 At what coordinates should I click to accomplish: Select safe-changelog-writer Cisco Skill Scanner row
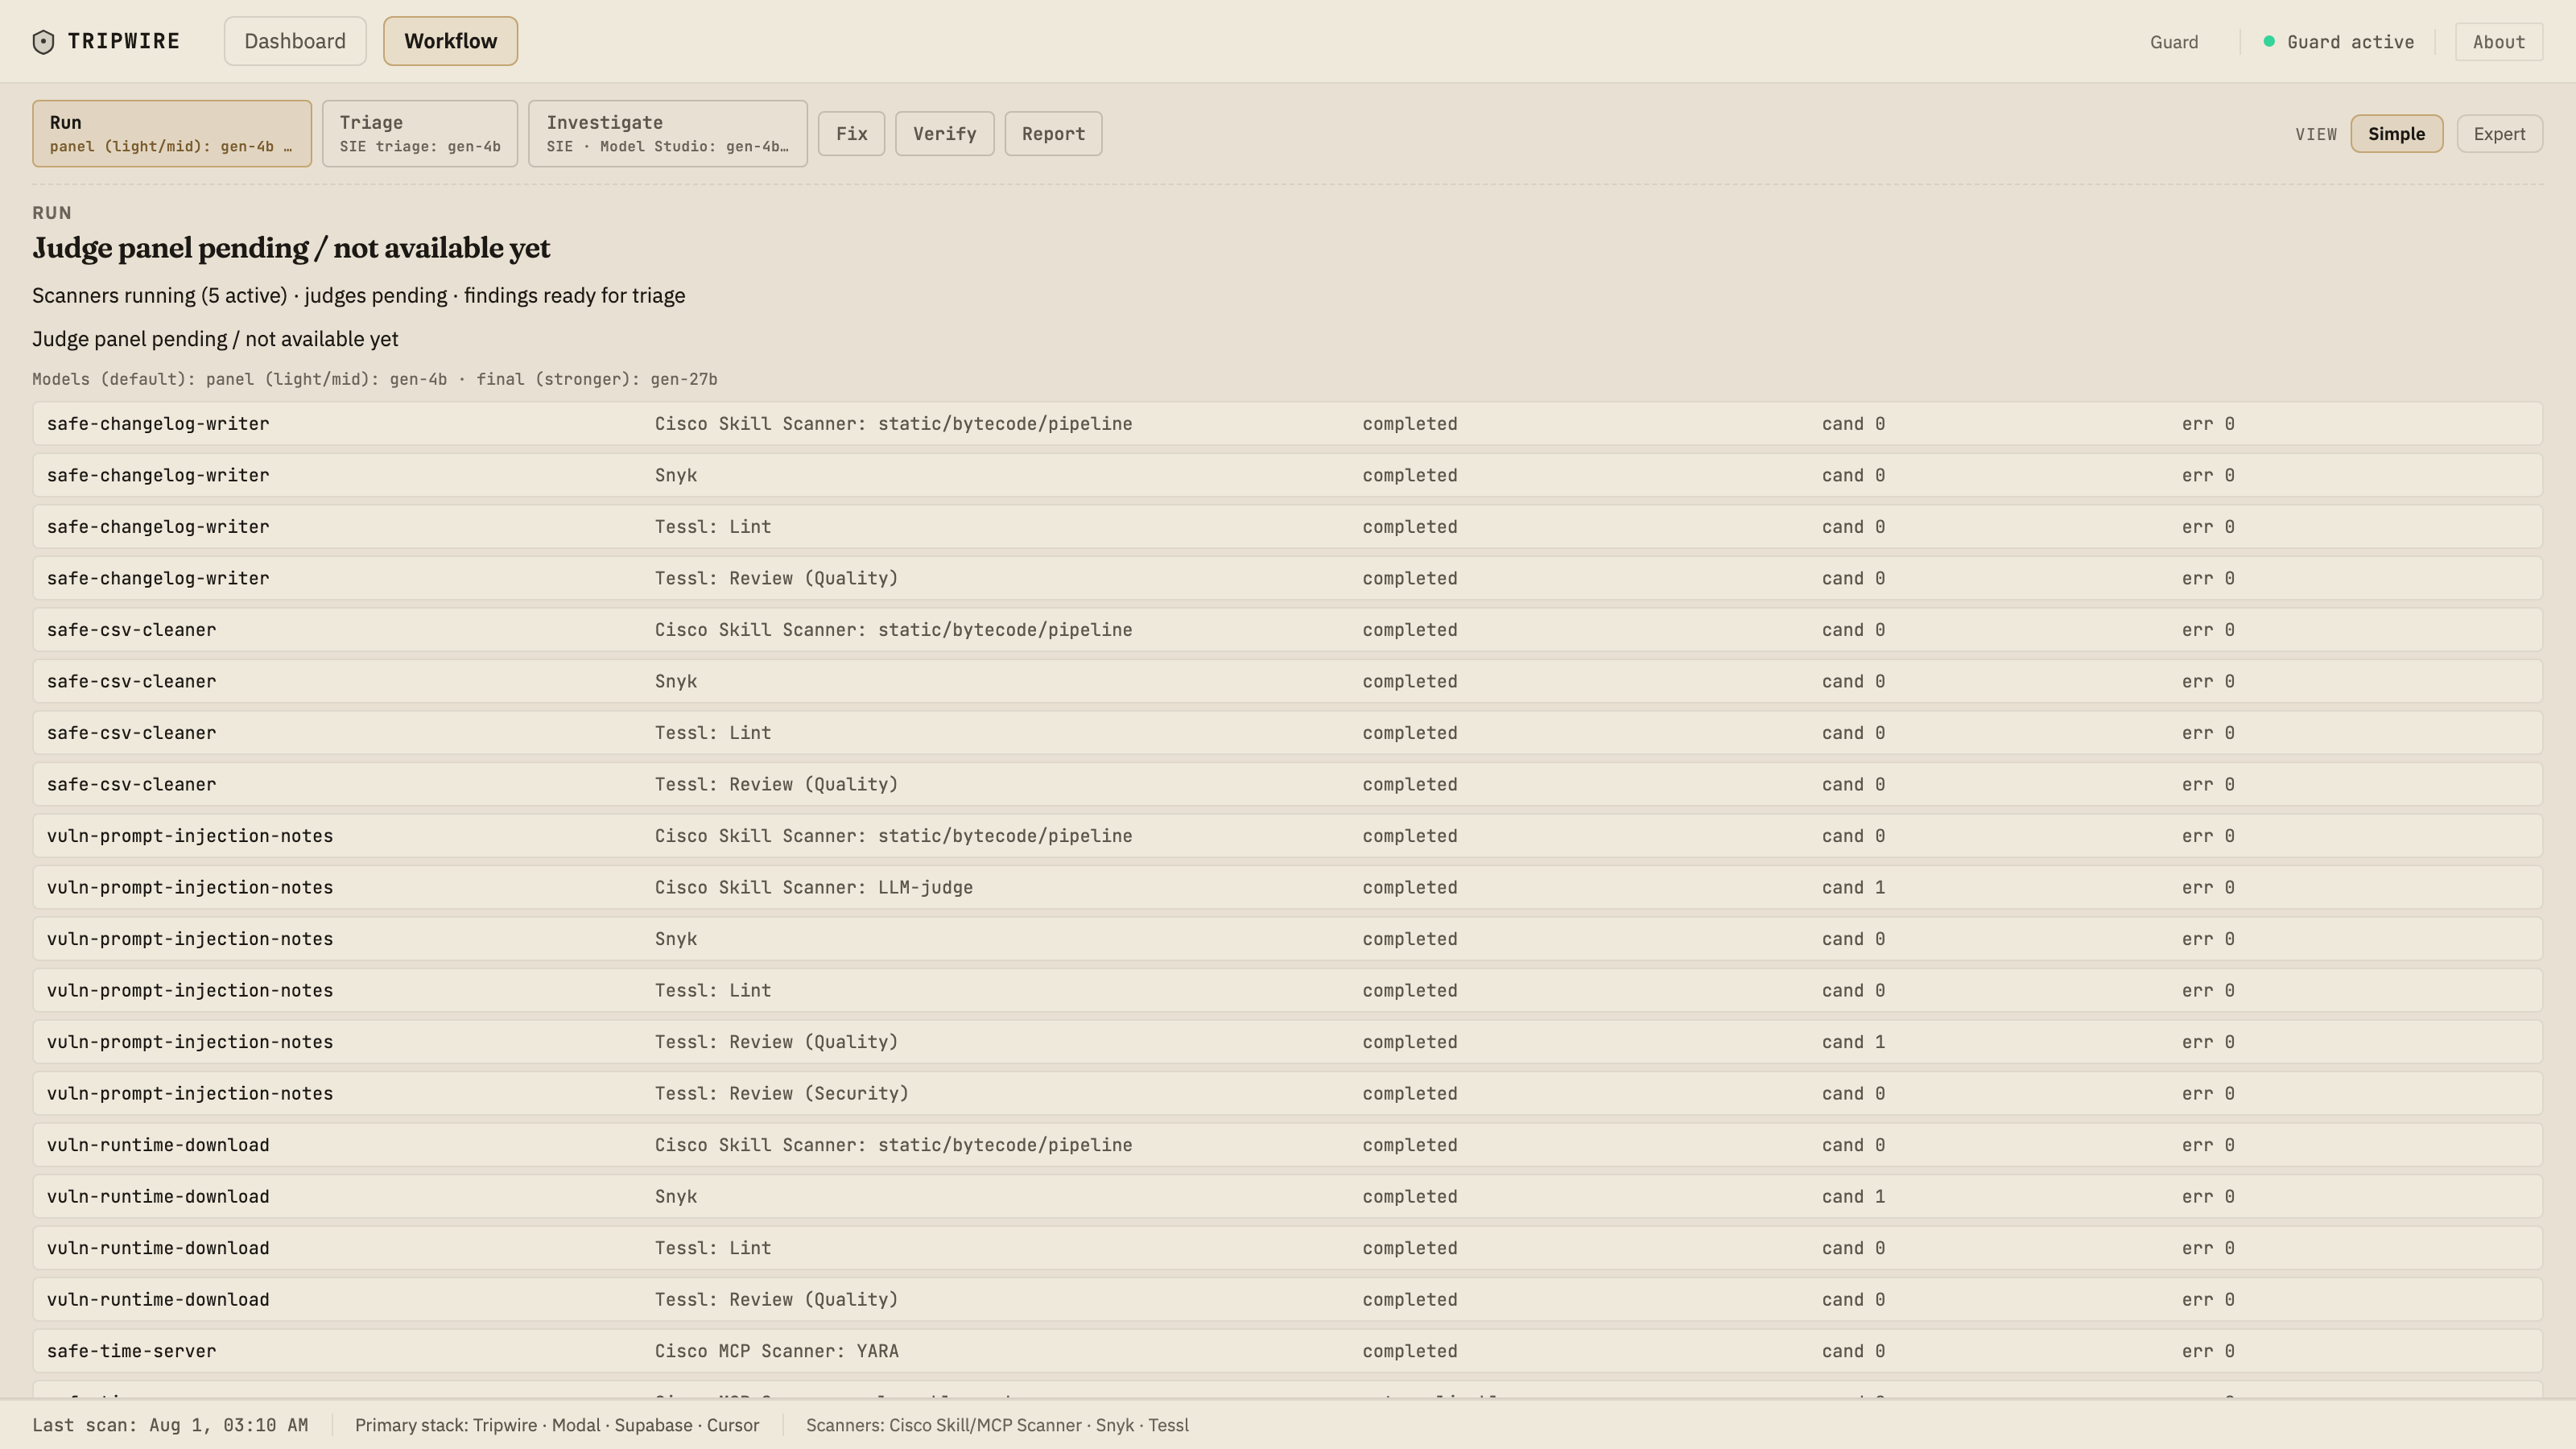tap(1288, 423)
